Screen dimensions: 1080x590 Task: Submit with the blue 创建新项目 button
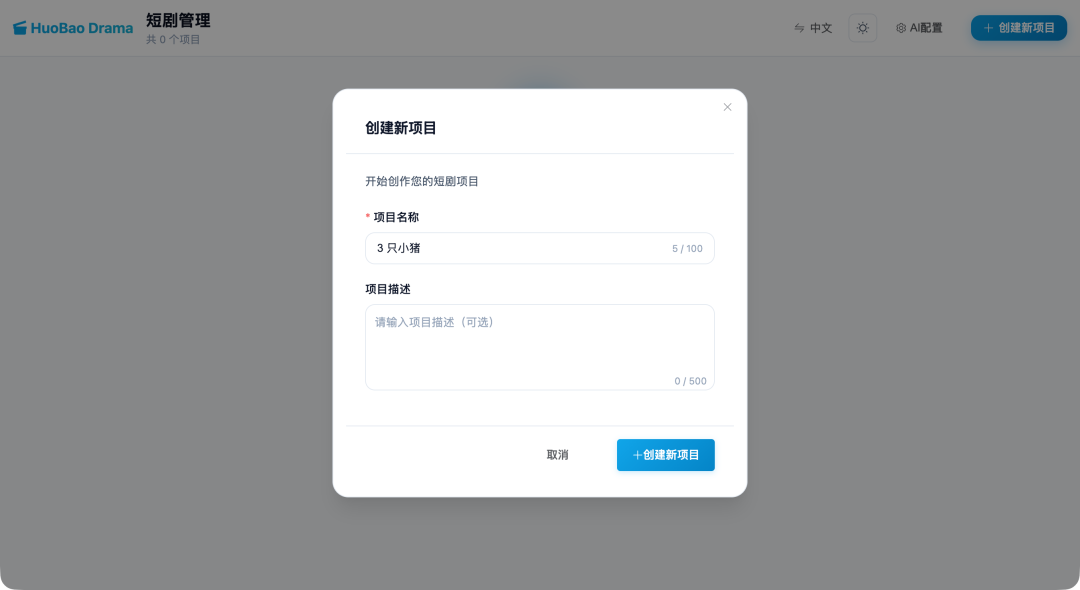[665, 455]
